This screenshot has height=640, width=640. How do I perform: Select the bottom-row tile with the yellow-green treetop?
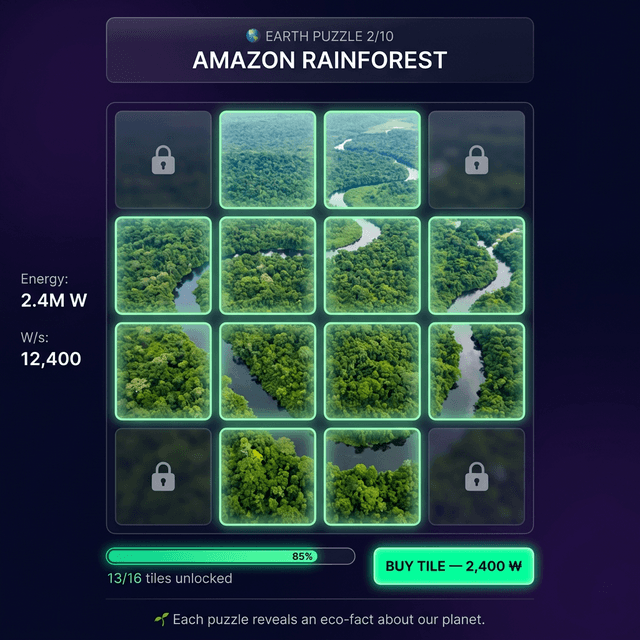(268, 476)
